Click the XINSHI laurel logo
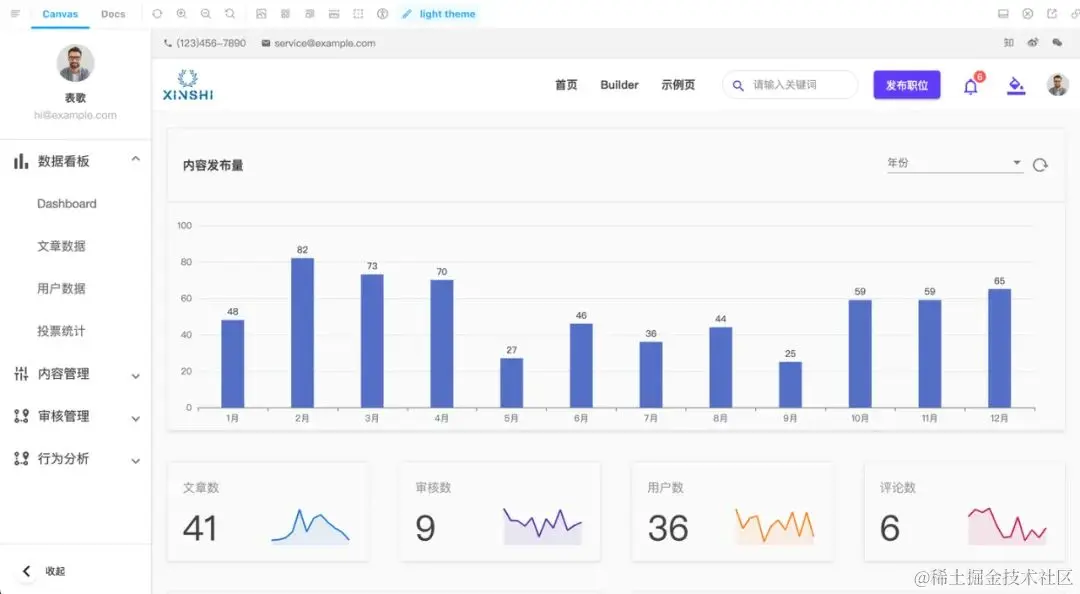This screenshot has height=594, width=1080. coord(187,85)
